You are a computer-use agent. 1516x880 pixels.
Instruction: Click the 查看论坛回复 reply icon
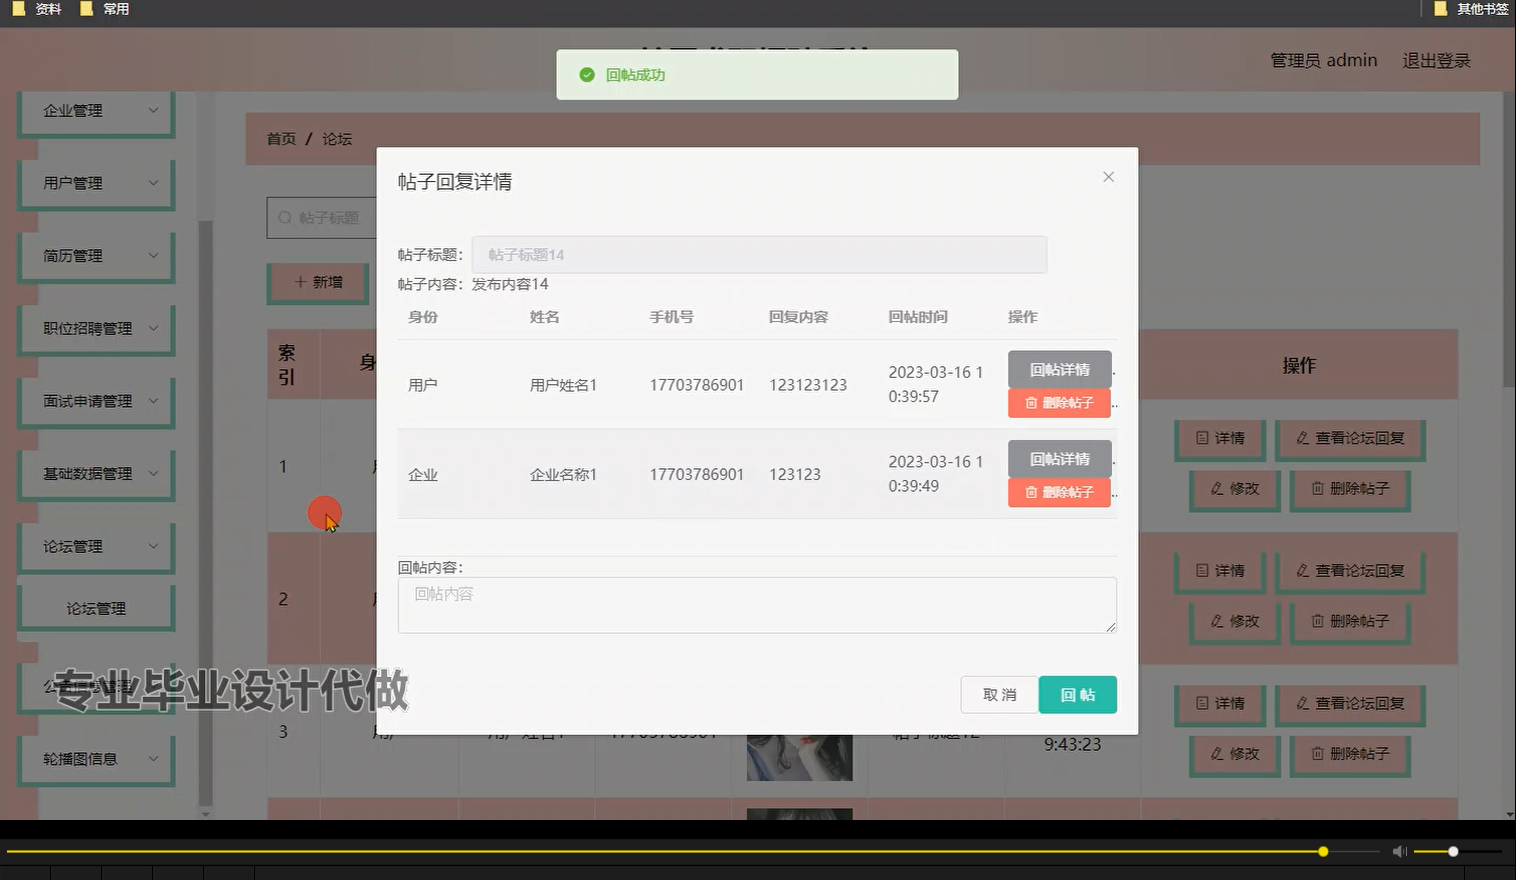pos(1302,439)
